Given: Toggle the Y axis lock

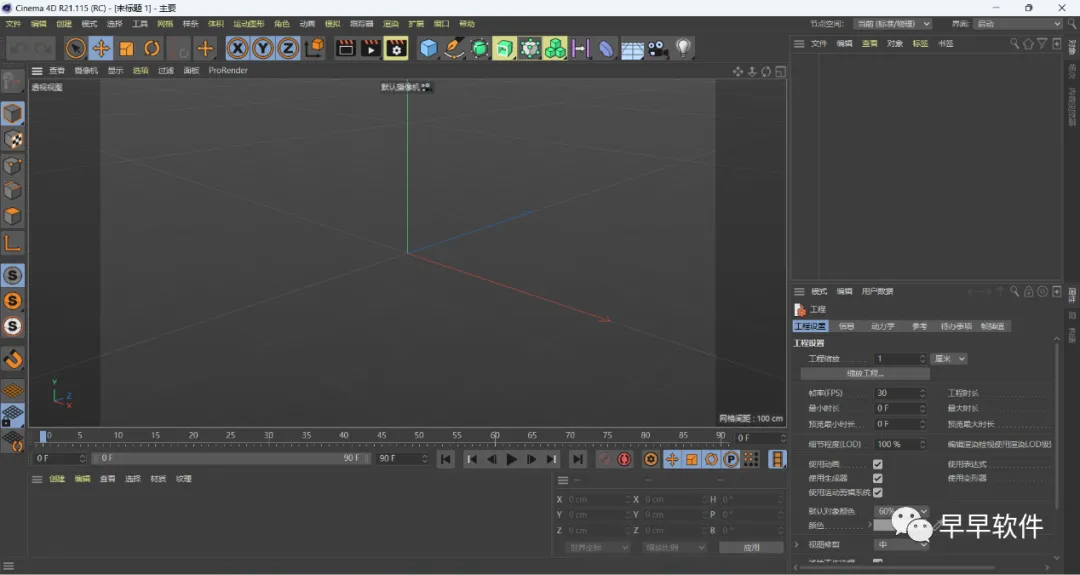Looking at the screenshot, I should coord(263,48).
